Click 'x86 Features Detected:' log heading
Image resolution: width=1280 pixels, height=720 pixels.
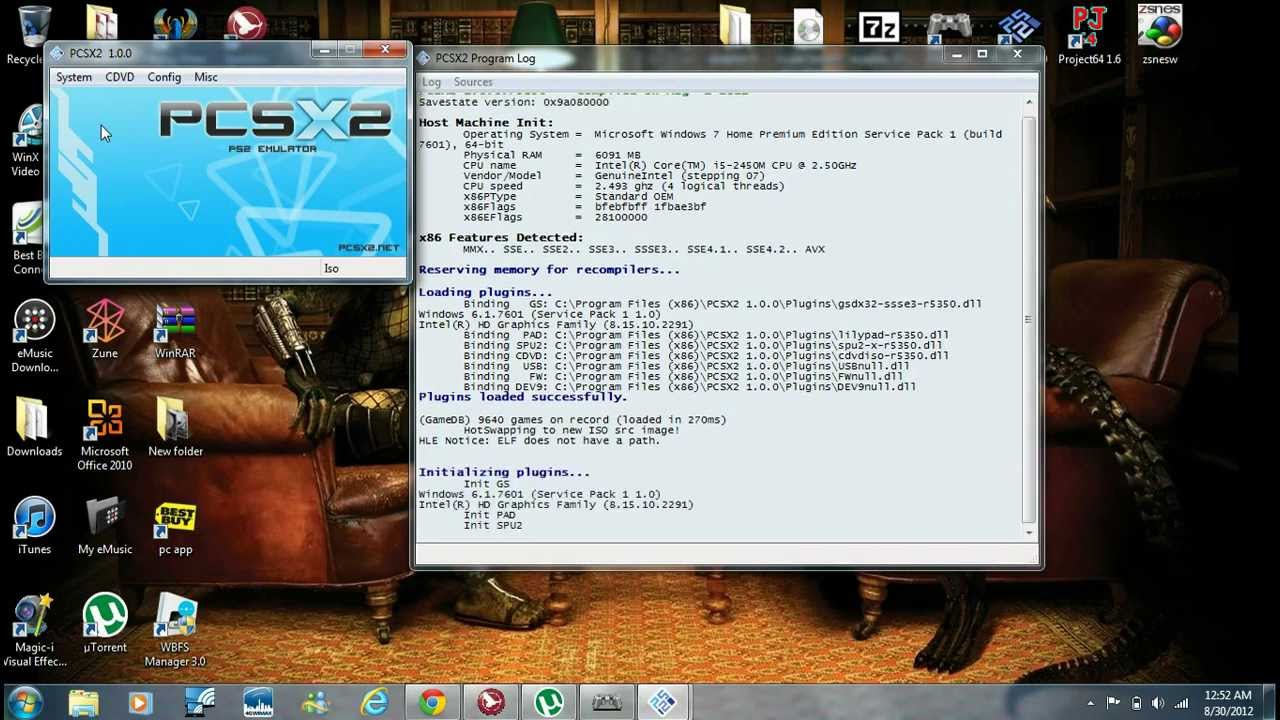pyautogui.click(x=500, y=237)
